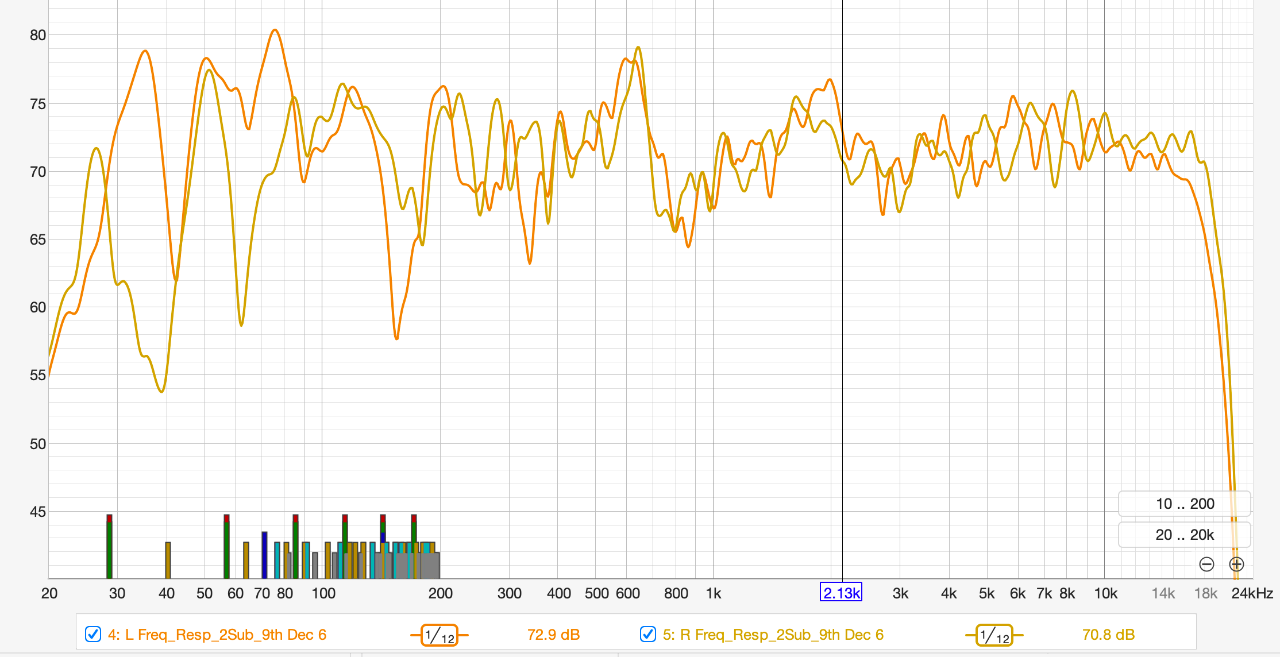Click the 1/12 smoothing icon for R trace

tap(993, 635)
